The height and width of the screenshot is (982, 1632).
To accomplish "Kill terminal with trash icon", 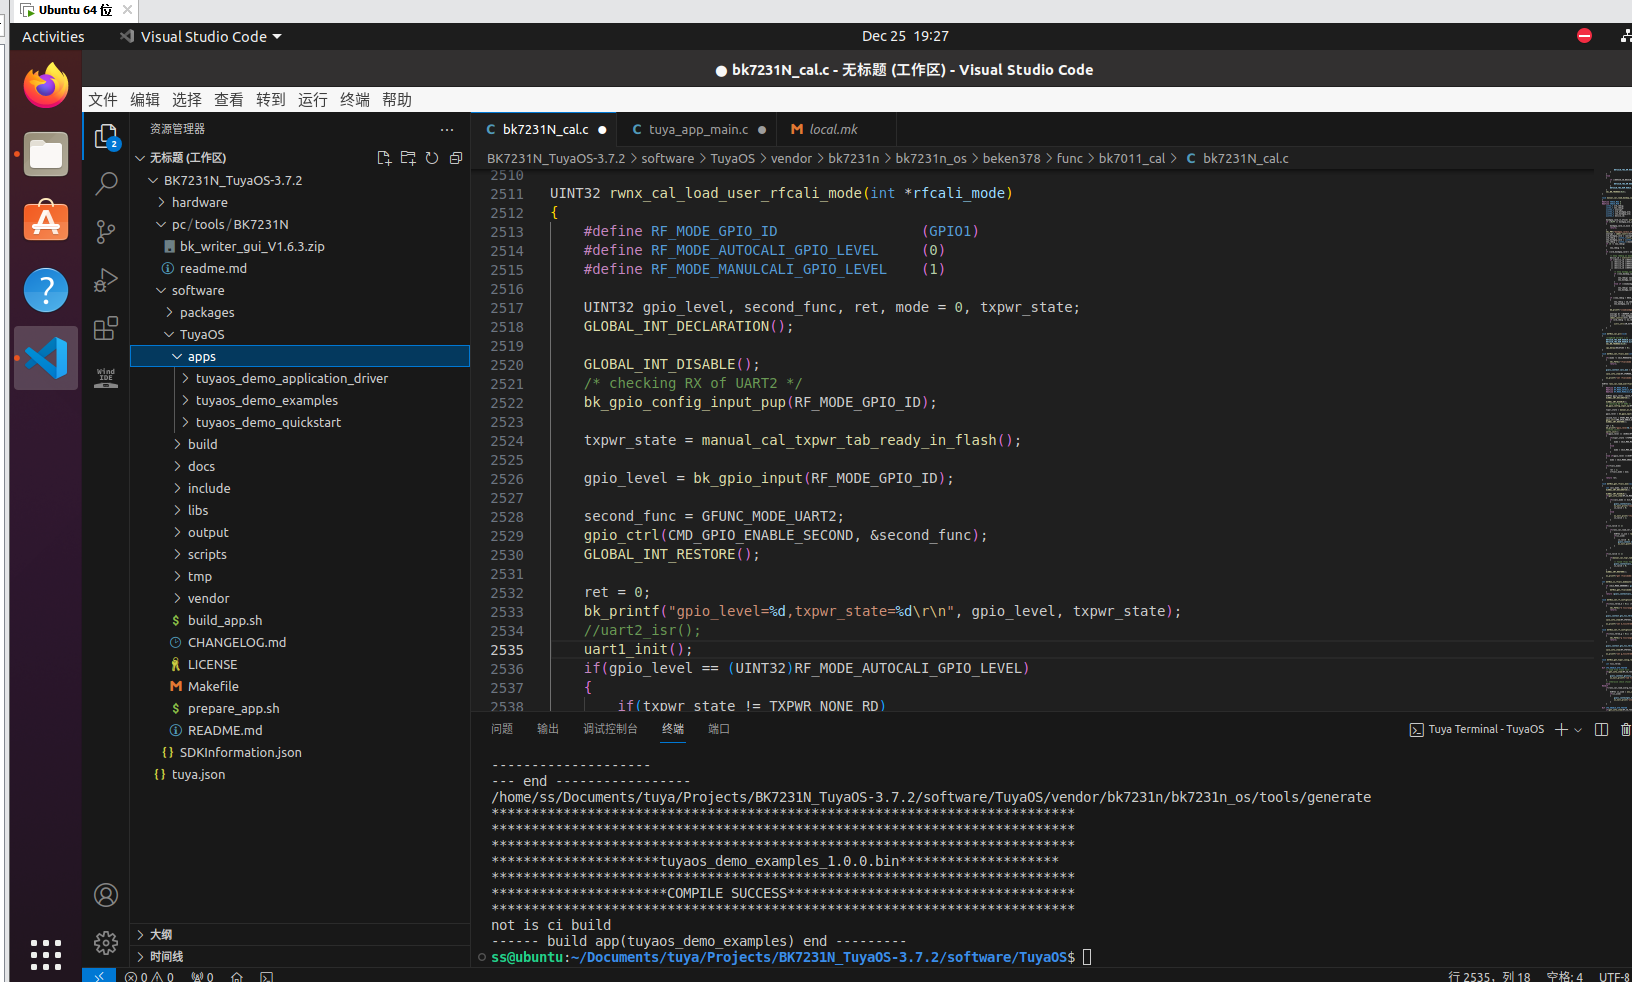I will click(x=1625, y=729).
